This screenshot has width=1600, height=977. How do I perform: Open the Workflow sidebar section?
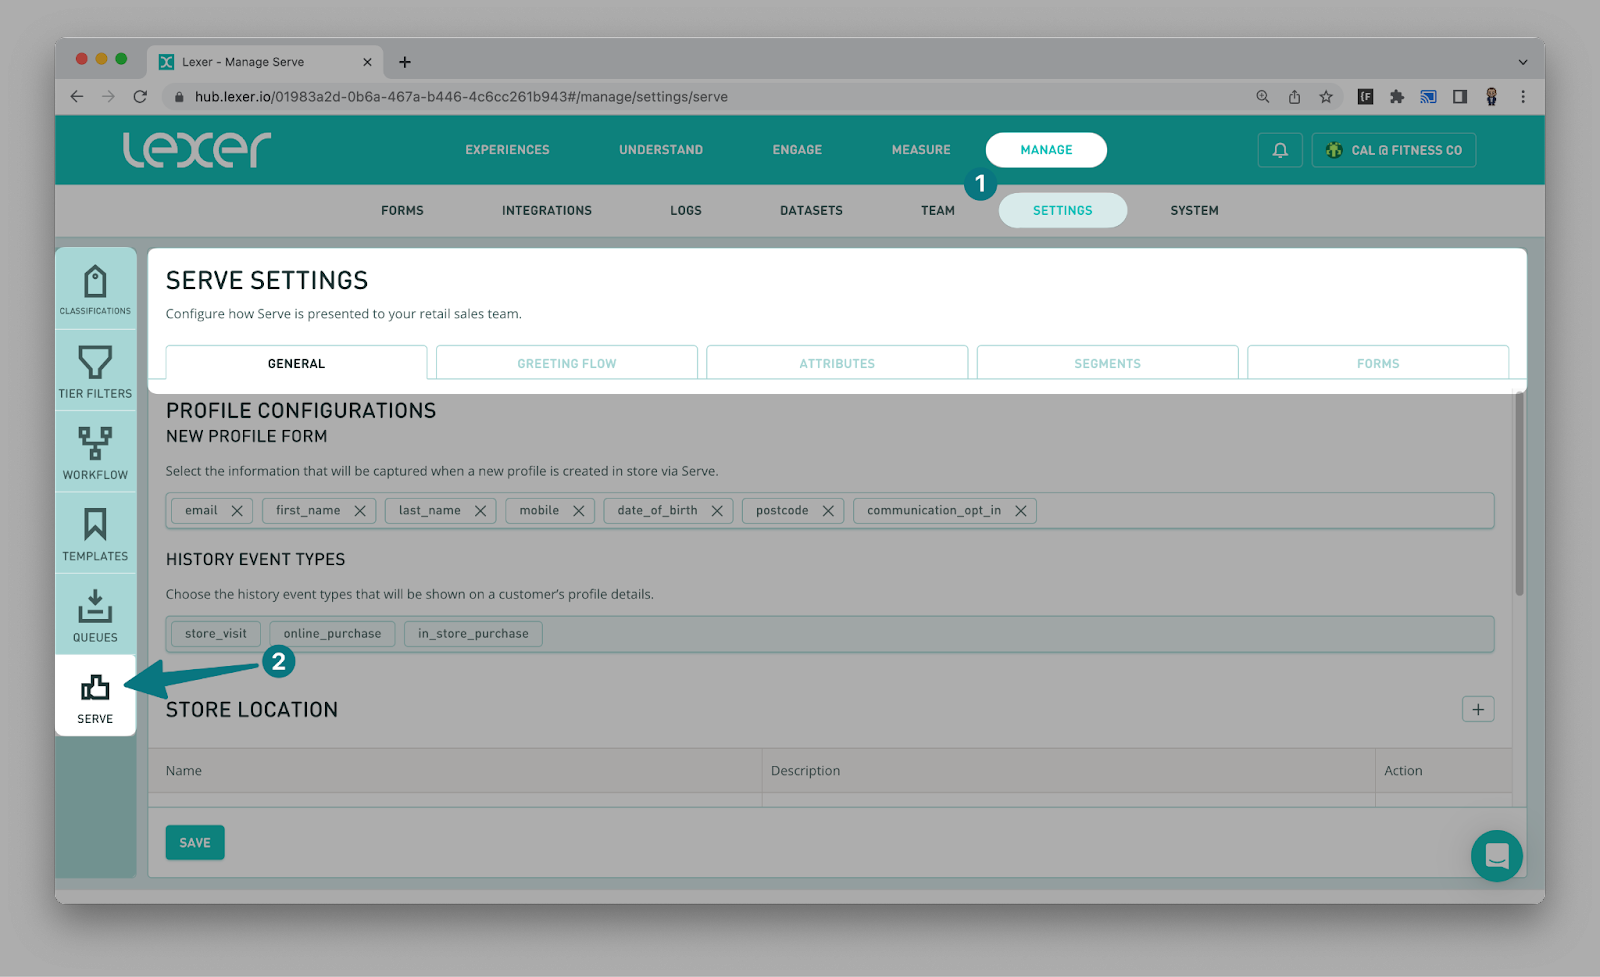click(x=95, y=450)
